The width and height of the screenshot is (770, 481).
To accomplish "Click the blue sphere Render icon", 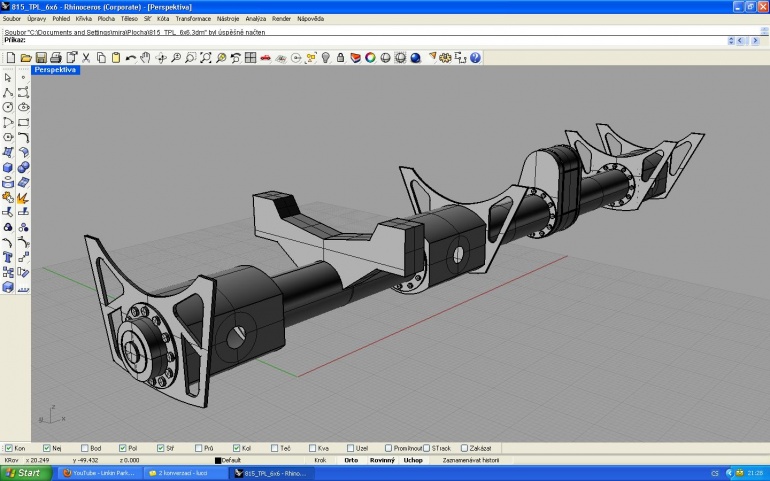I will pyautogui.click(x=415, y=58).
